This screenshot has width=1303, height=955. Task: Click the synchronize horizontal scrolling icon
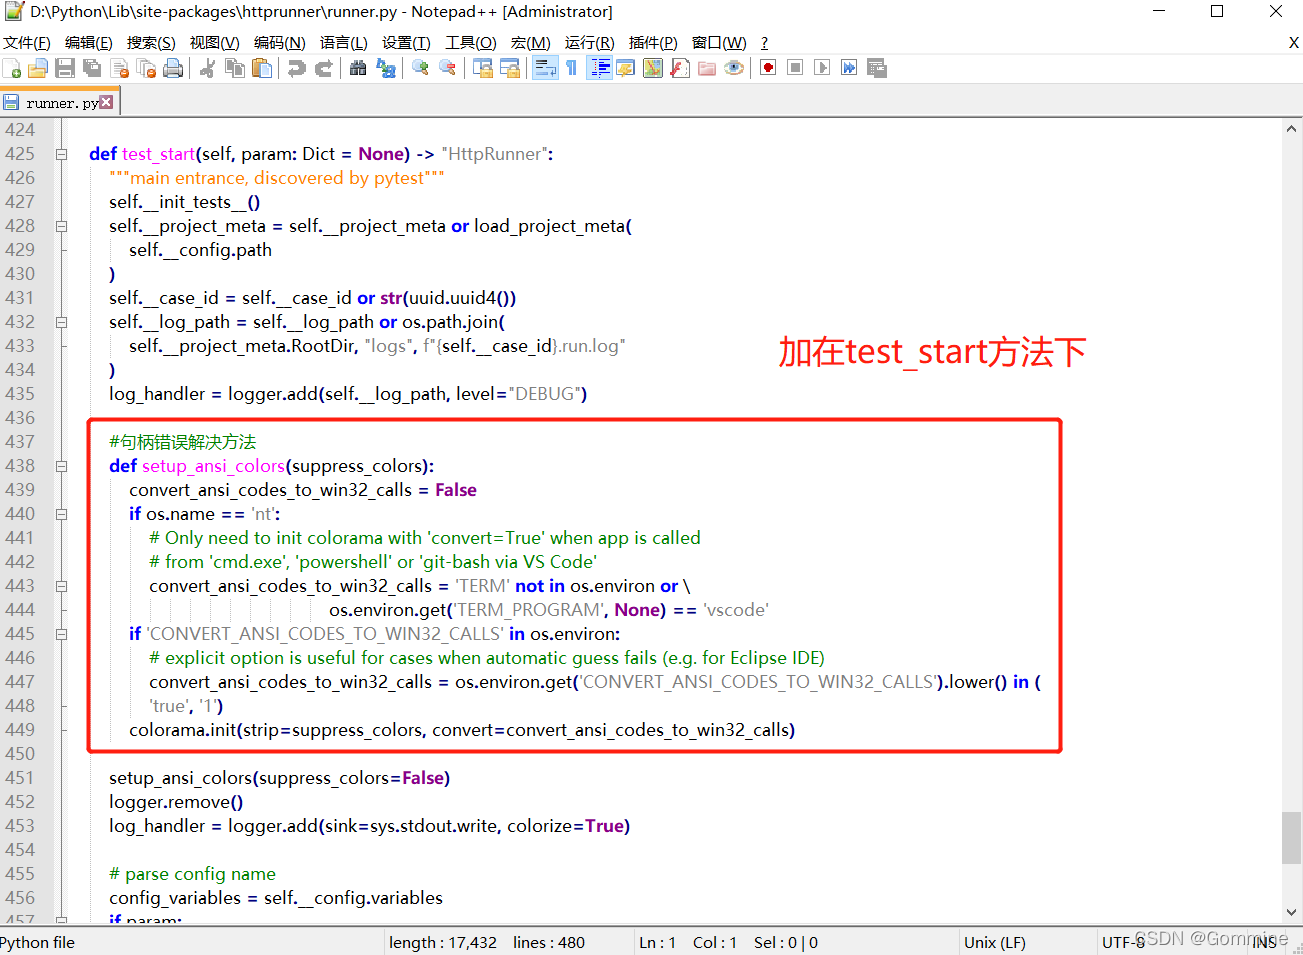coord(510,68)
